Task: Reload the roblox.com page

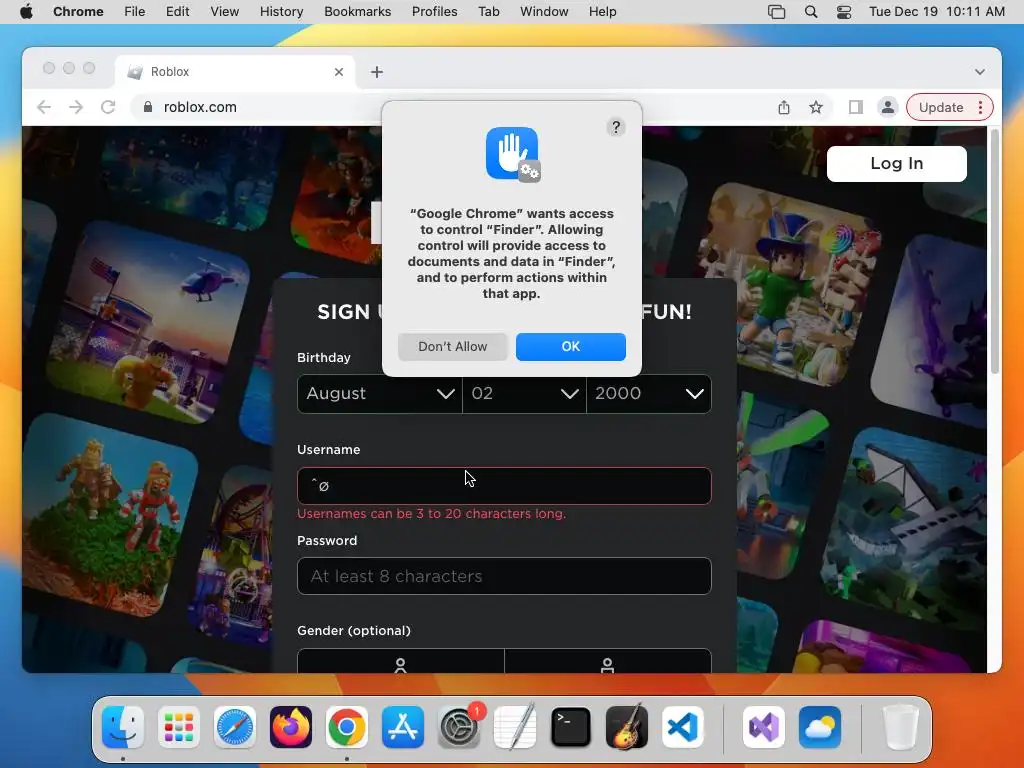Action: coord(108,107)
